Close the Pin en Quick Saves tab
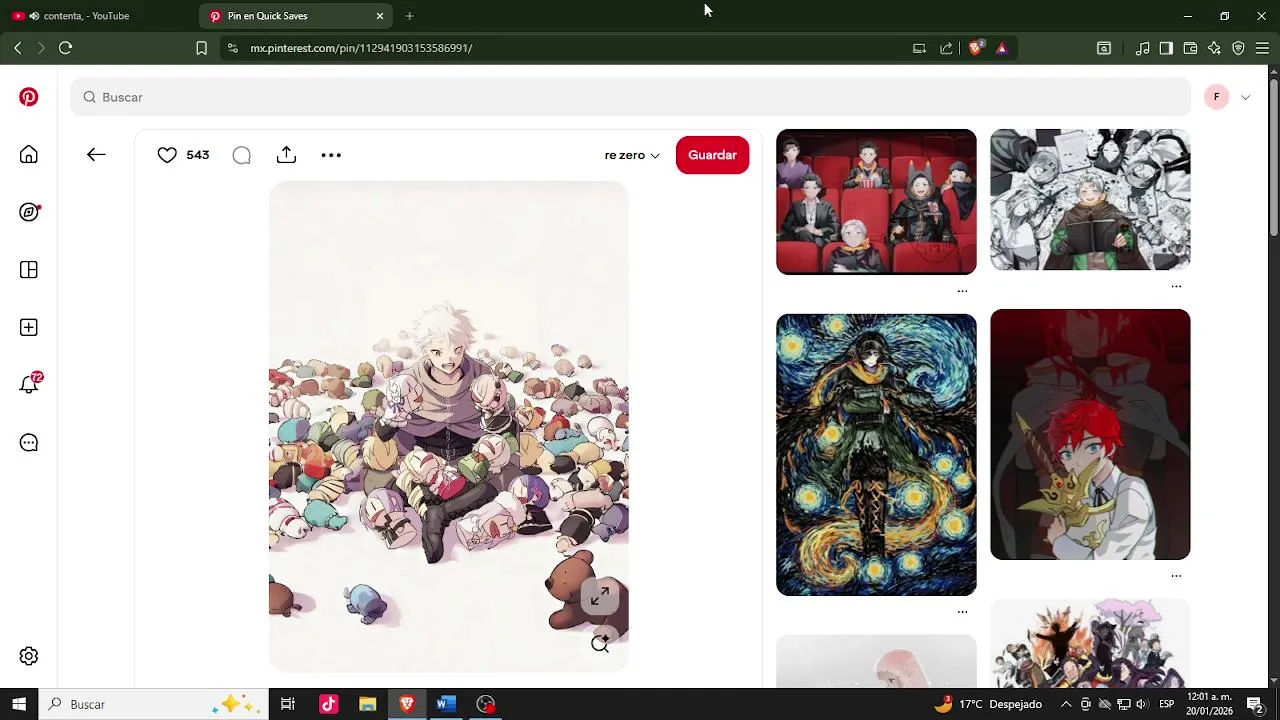 pos(380,16)
